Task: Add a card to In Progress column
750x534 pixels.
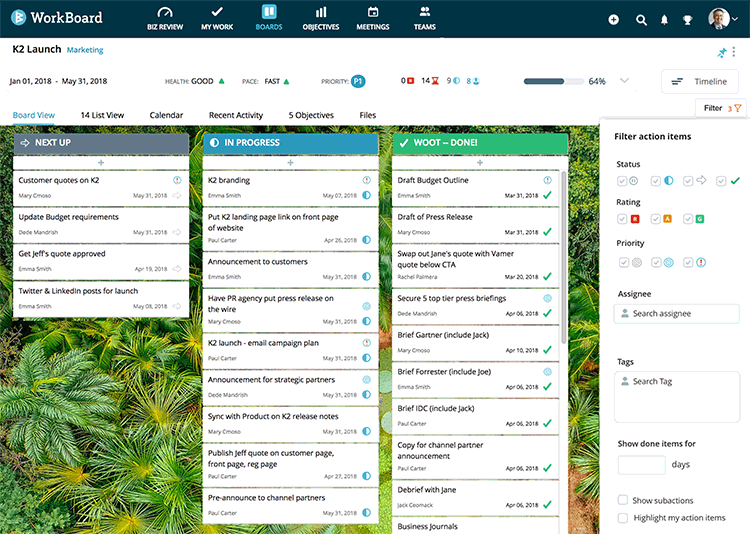Action: point(290,163)
